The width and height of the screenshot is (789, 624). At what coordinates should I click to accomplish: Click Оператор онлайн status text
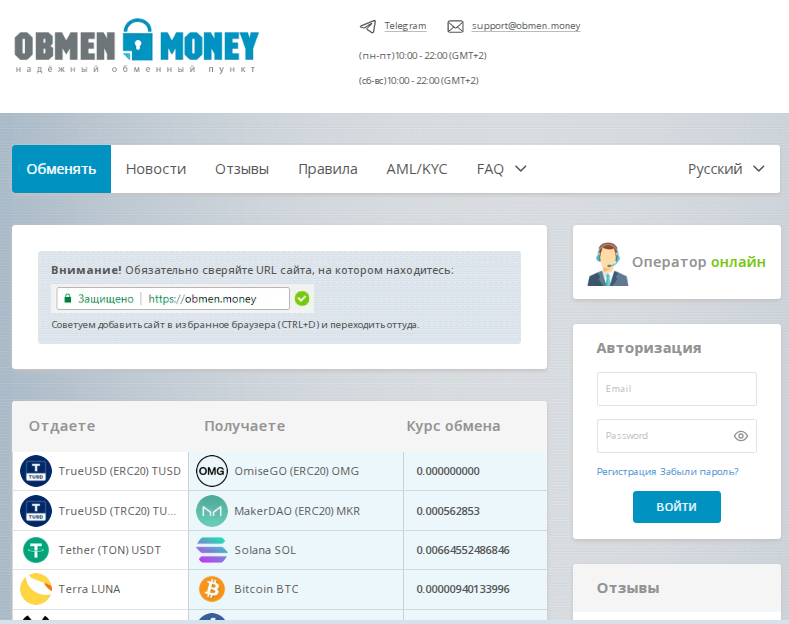(x=699, y=262)
